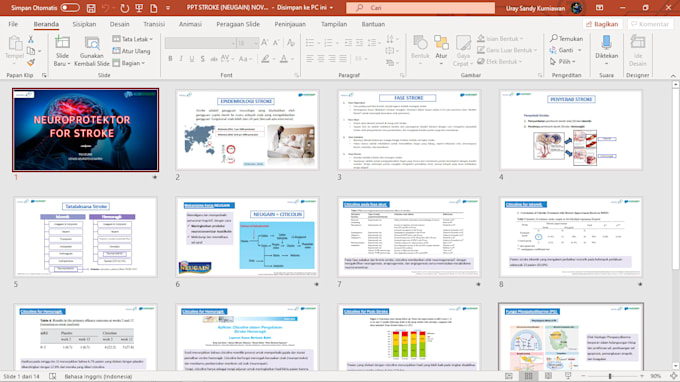Image resolution: width=680 pixels, height=382 pixels.
Task: Toggle Italic formatting
Action: (x=181, y=59)
